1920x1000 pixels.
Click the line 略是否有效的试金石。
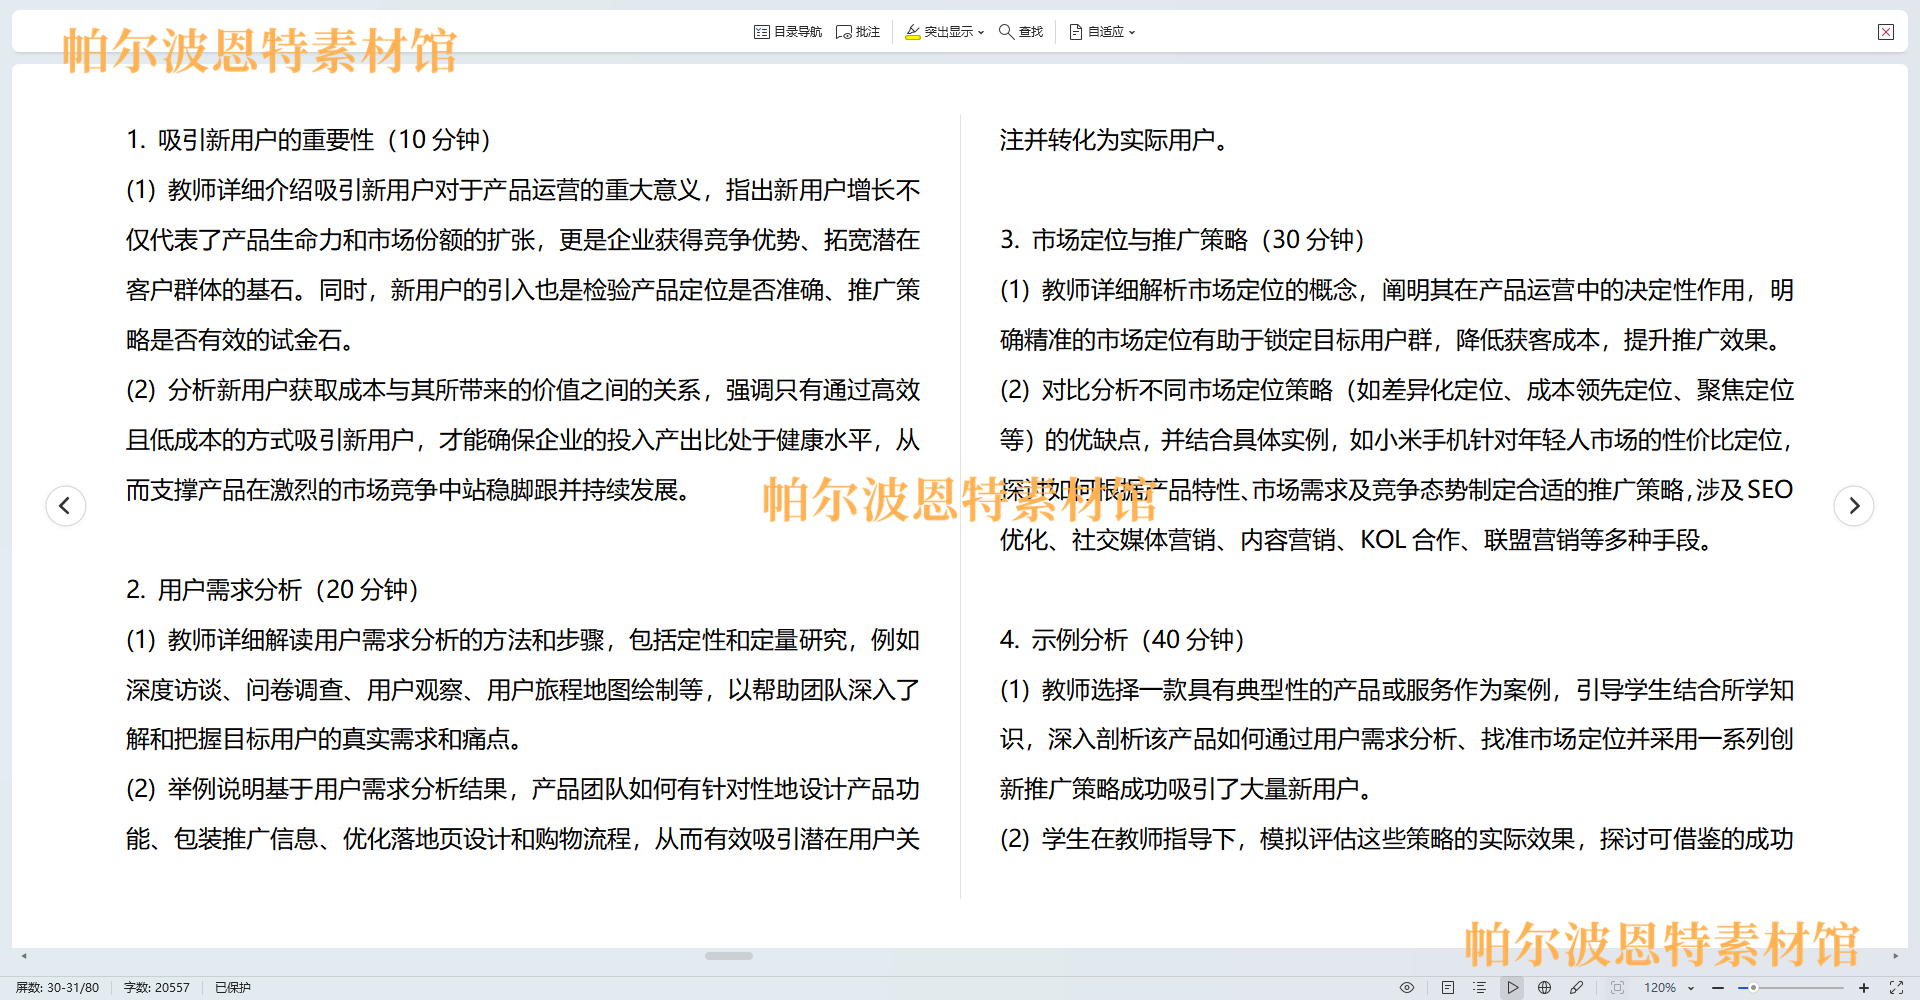(x=240, y=340)
